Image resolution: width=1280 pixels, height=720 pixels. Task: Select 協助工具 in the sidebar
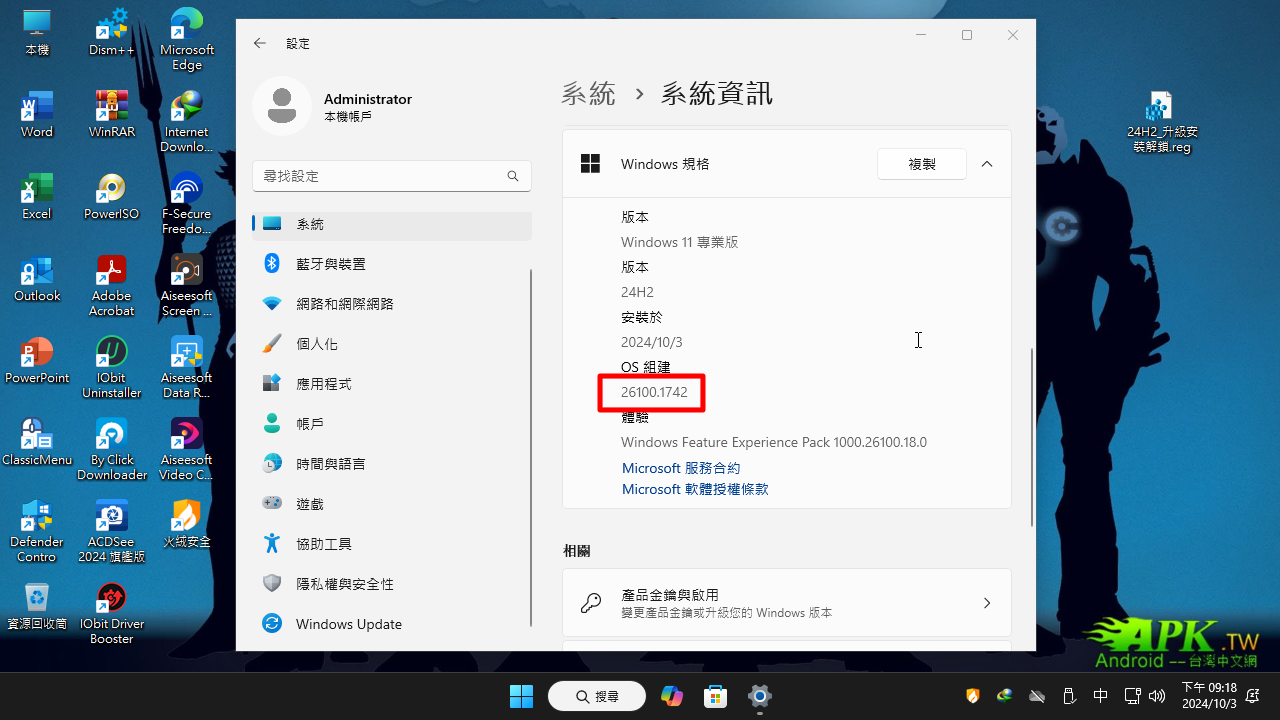pos(392,544)
